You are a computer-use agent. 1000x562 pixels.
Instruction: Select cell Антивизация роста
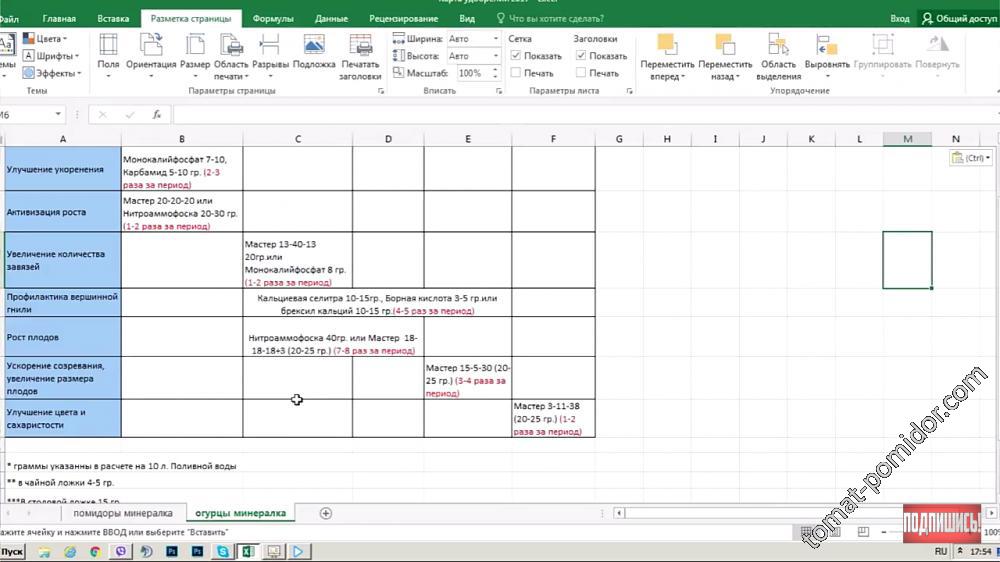(62, 212)
